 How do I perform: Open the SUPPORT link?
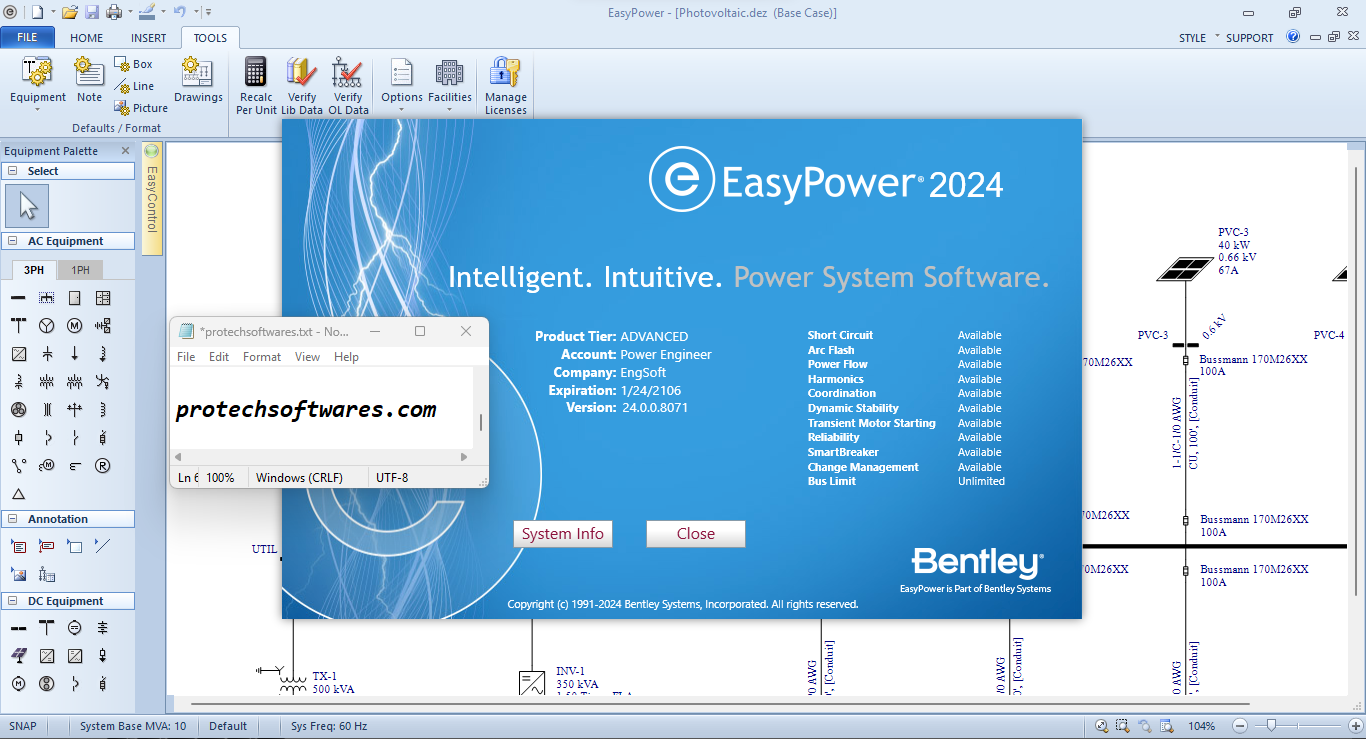pos(1250,38)
